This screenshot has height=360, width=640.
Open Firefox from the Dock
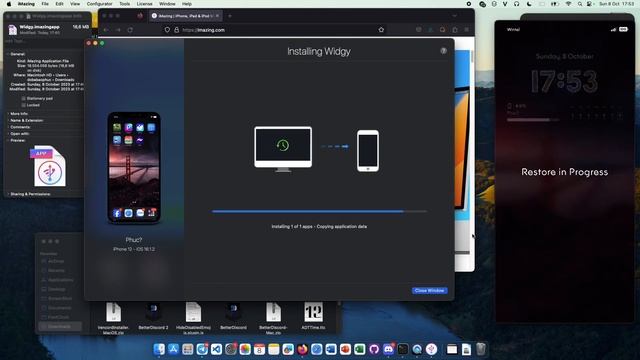302,349
